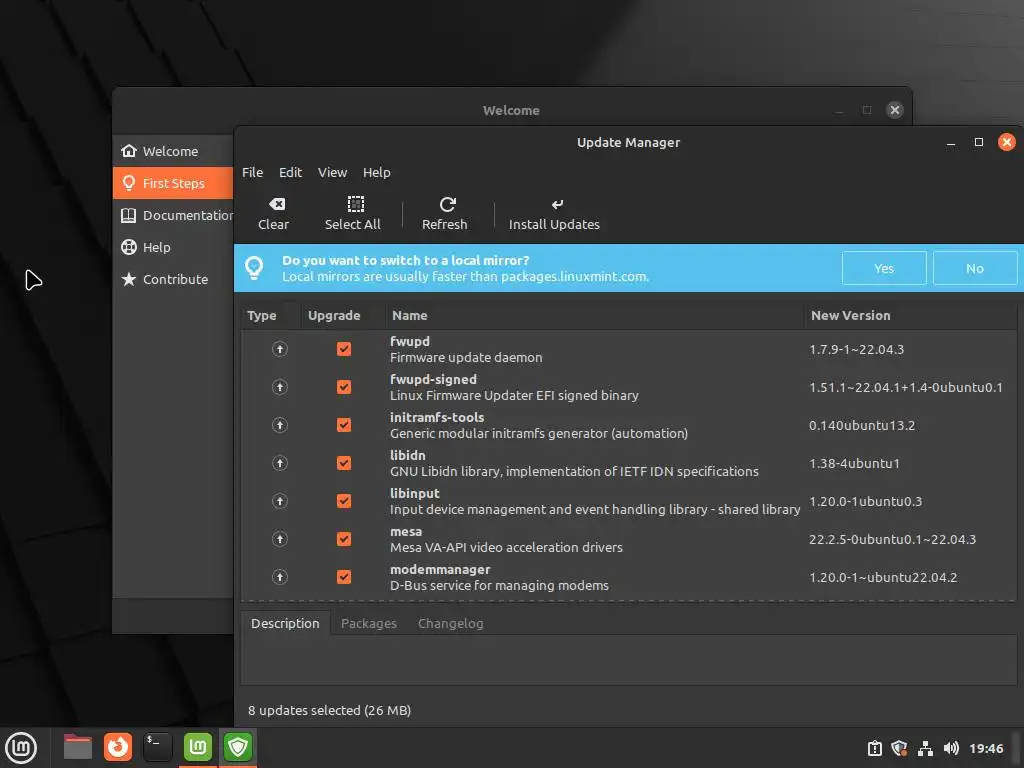1024x768 pixels.
Task: Click version 0.140ubuntu13.2
Action: coord(862,425)
